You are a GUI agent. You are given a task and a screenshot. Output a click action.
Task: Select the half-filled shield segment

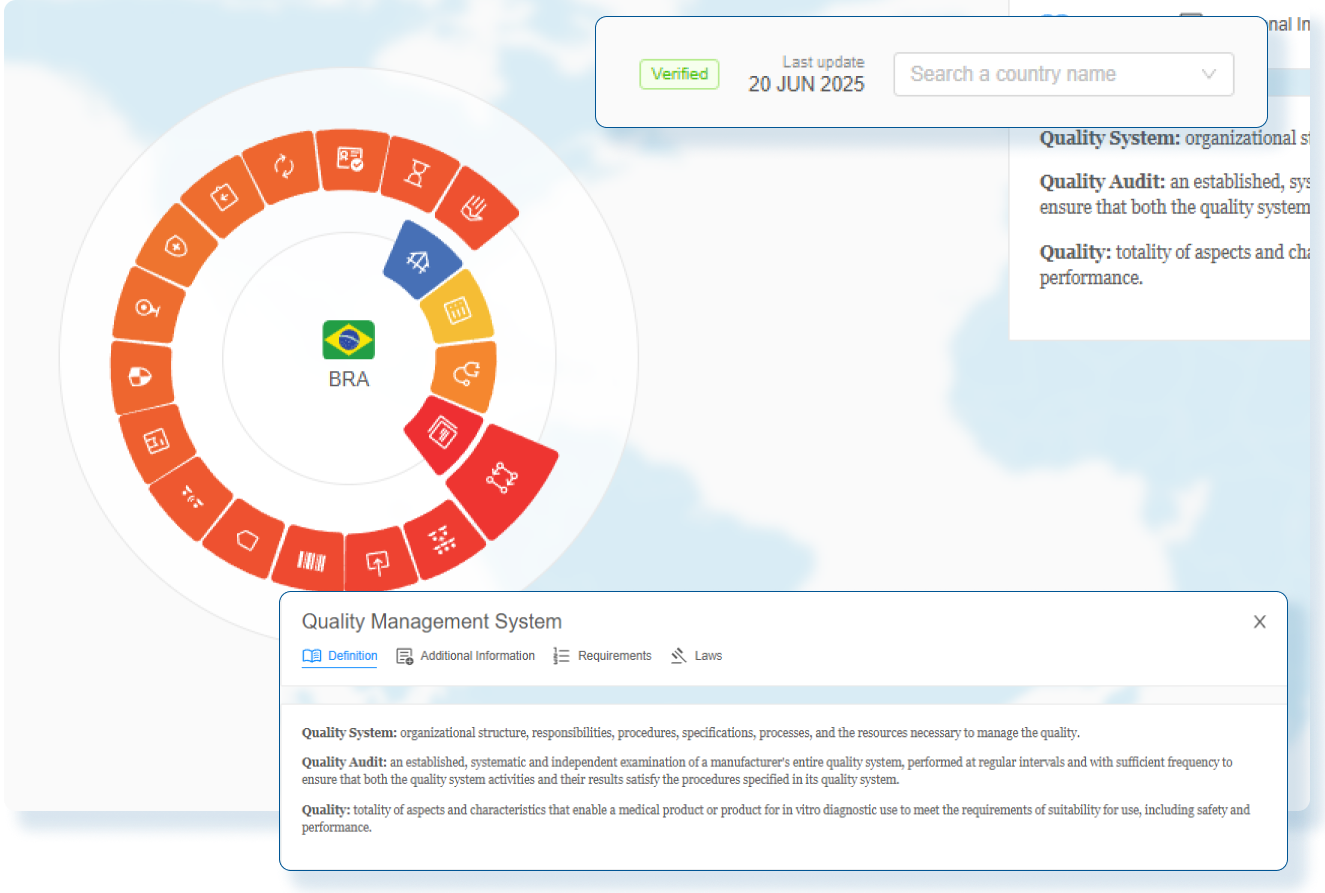(141, 377)
